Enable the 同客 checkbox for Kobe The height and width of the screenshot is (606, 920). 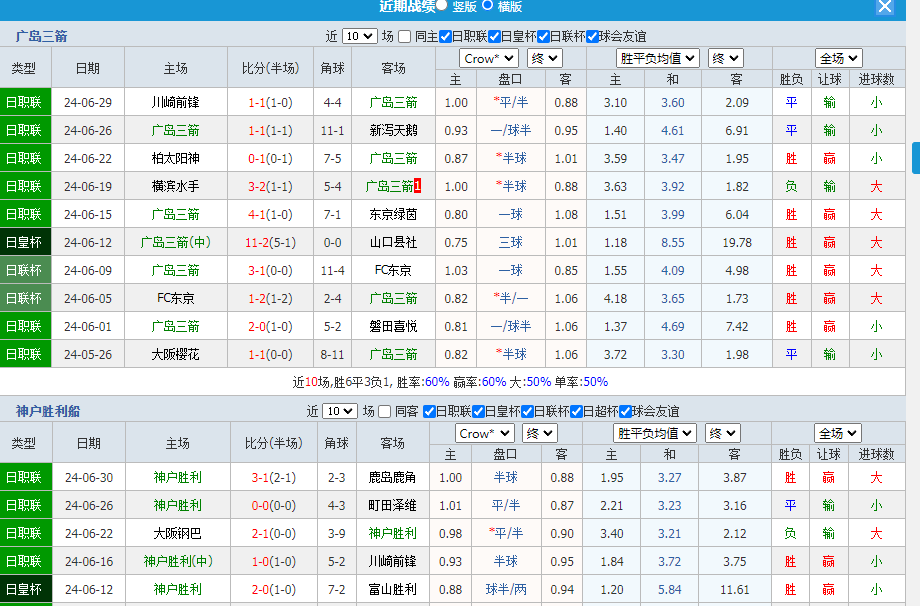coord(384,409)
